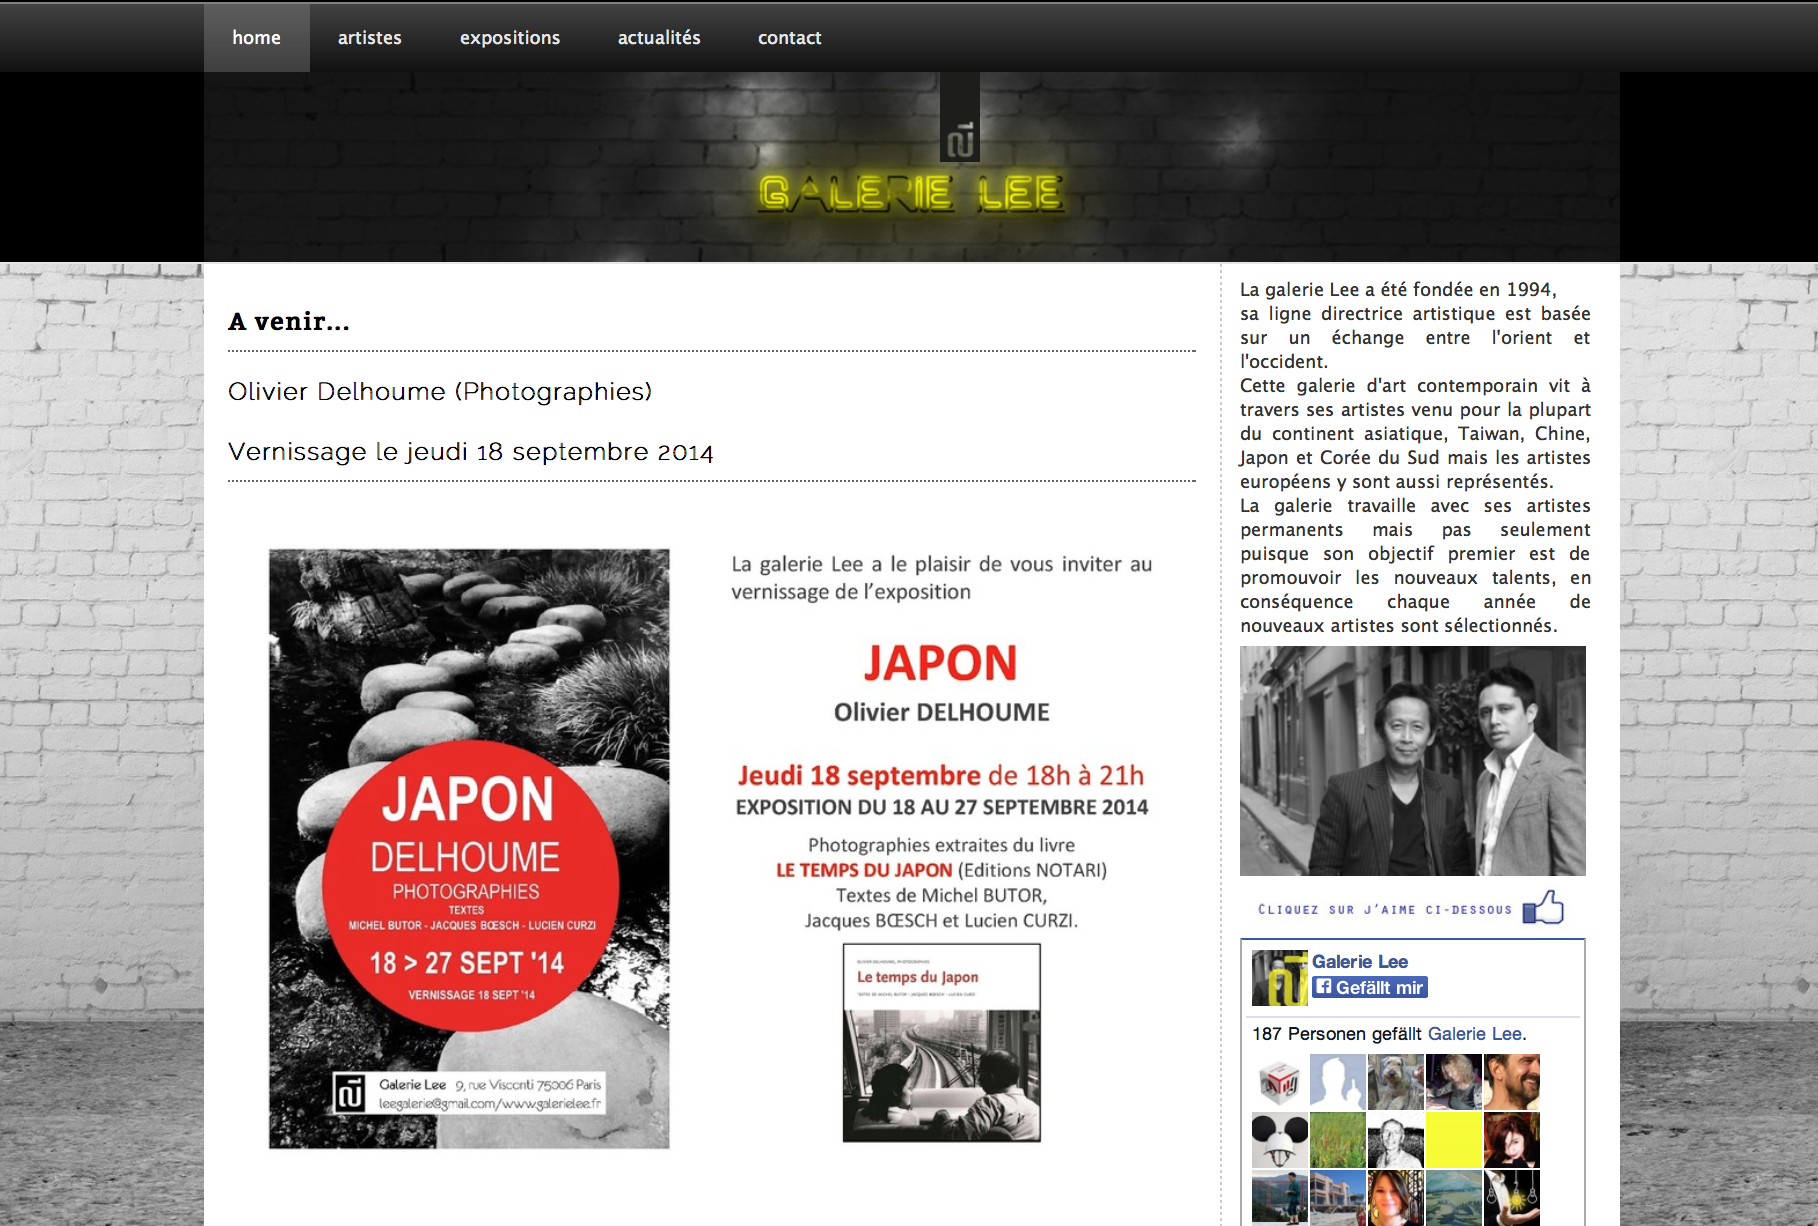Go to the home menu tab

(256, 38)
